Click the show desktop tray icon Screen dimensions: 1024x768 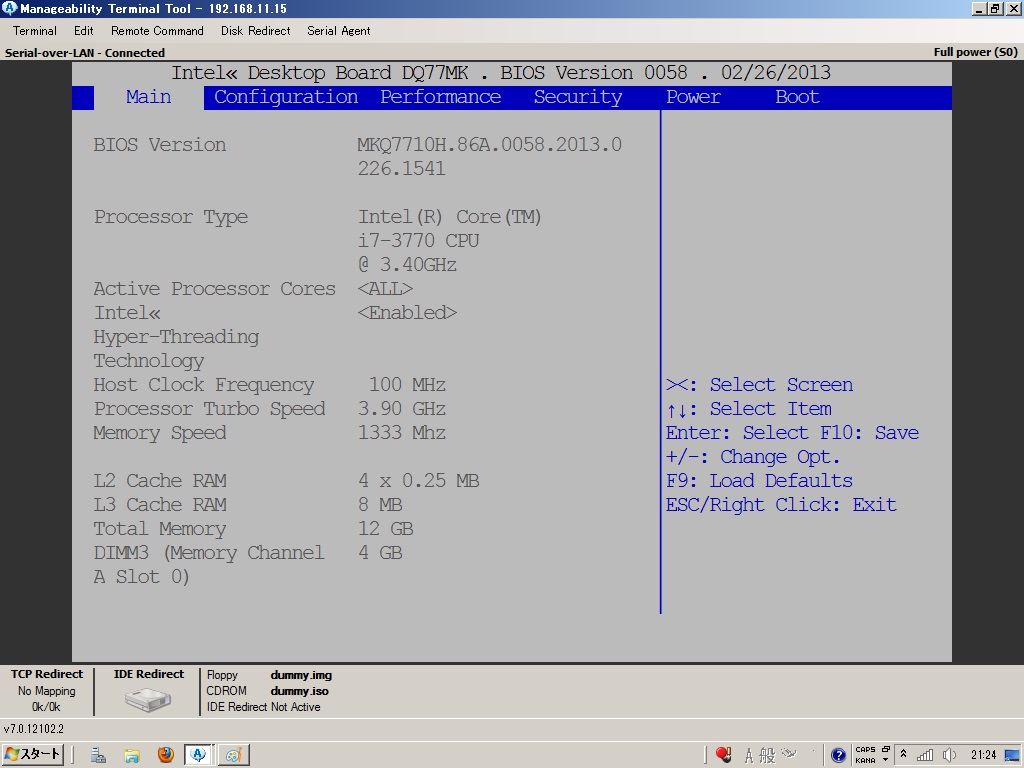(x=1013, y=756)
